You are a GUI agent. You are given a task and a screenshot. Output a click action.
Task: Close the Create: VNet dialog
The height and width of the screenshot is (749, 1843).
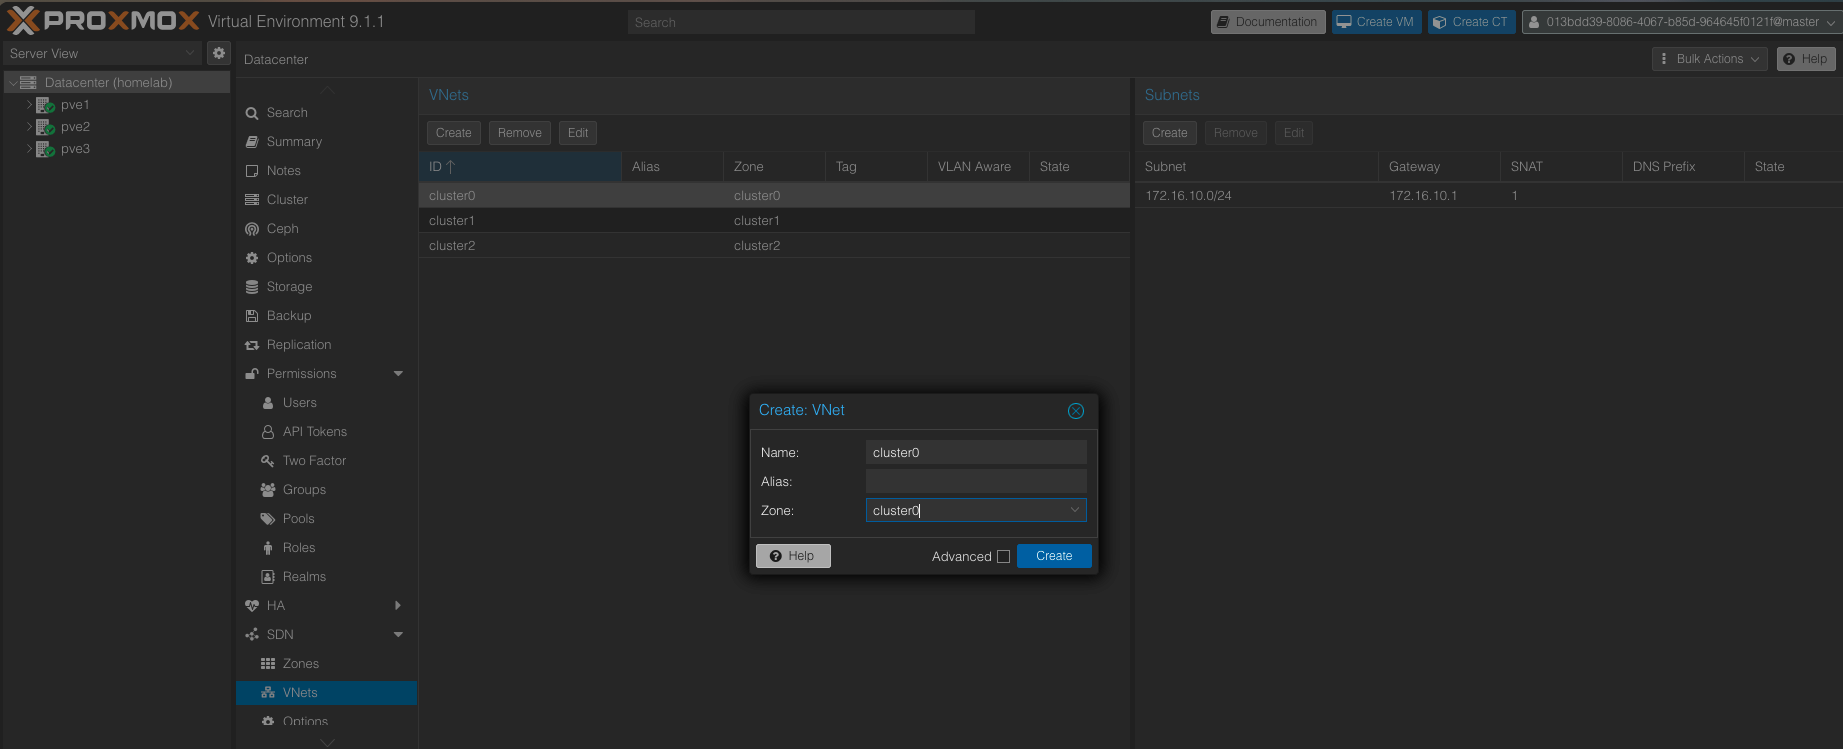pyautogui.click(x=1076, y=411)
